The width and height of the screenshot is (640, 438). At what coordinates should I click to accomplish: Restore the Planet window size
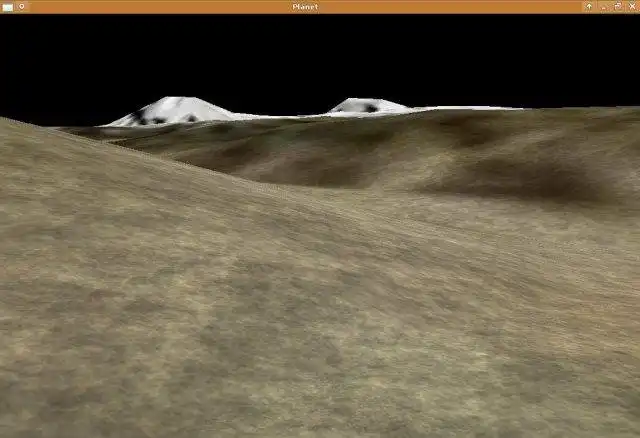point(618,6)
